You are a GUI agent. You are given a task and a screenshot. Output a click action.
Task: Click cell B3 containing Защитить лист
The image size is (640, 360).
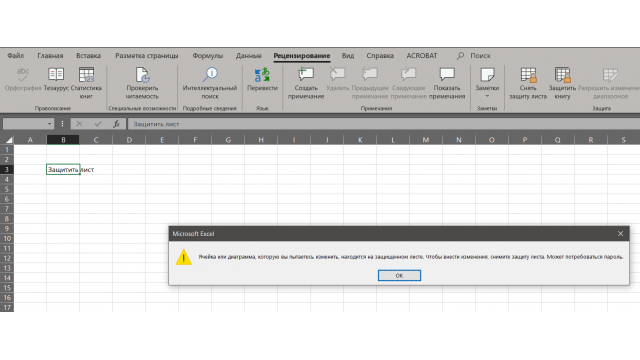point(63,169)
